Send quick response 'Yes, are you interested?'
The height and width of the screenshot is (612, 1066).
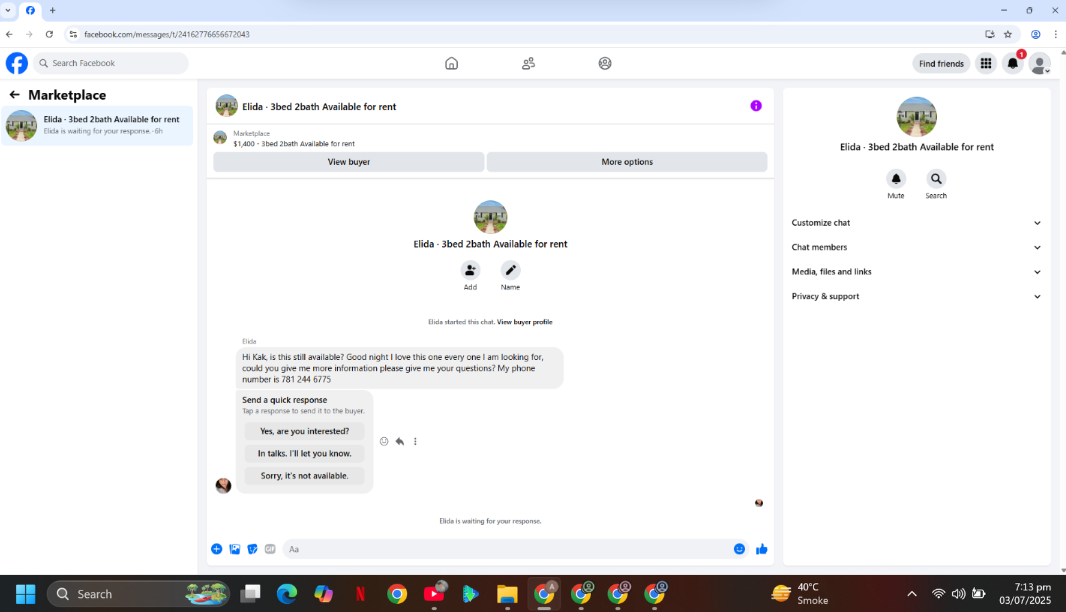point(305,431)
